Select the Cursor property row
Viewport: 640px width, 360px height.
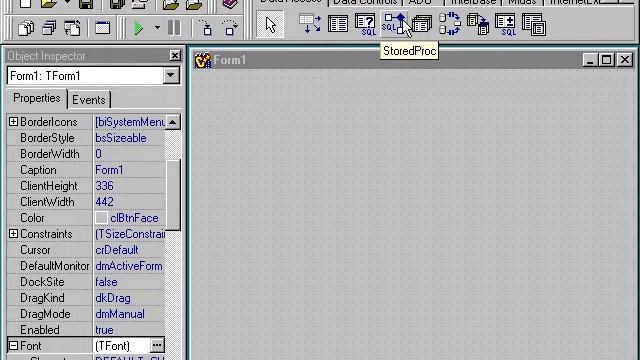86,250
